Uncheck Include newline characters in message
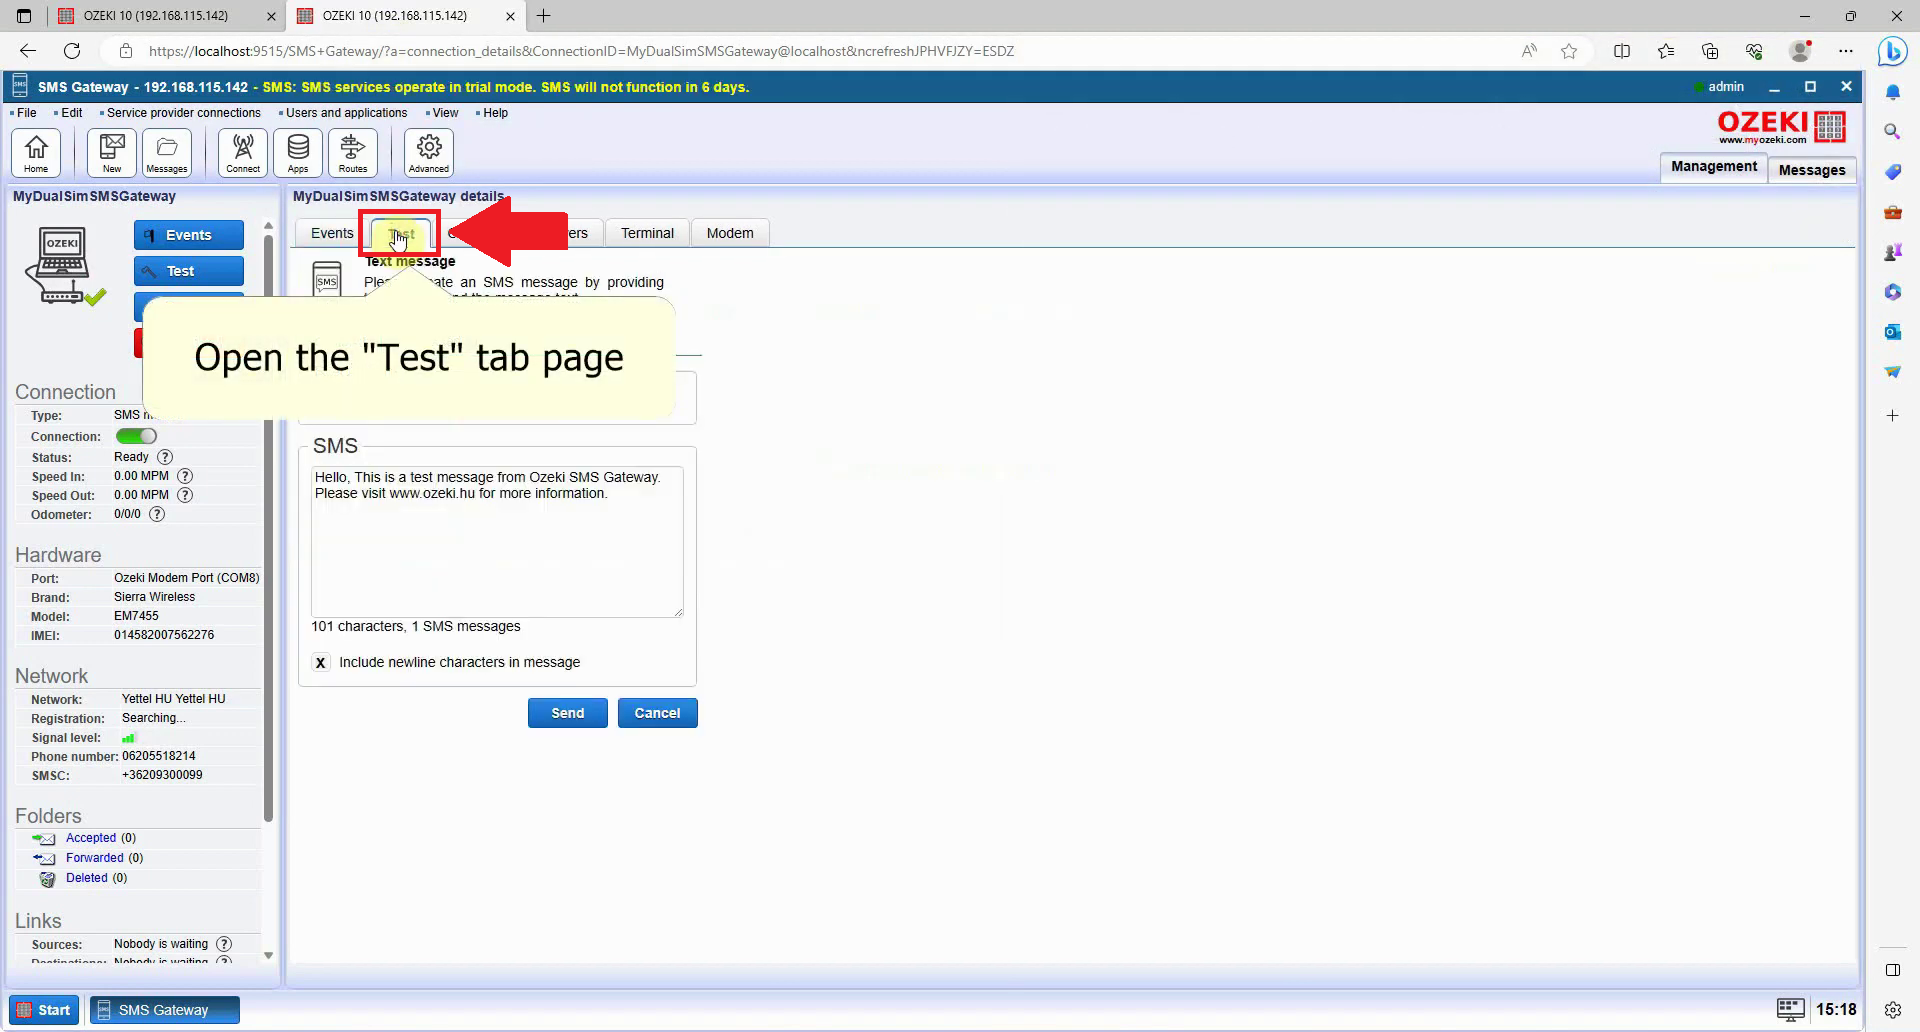Image resolution: width=1920 pixels, height=1032 pixels. tap(320, 662)
